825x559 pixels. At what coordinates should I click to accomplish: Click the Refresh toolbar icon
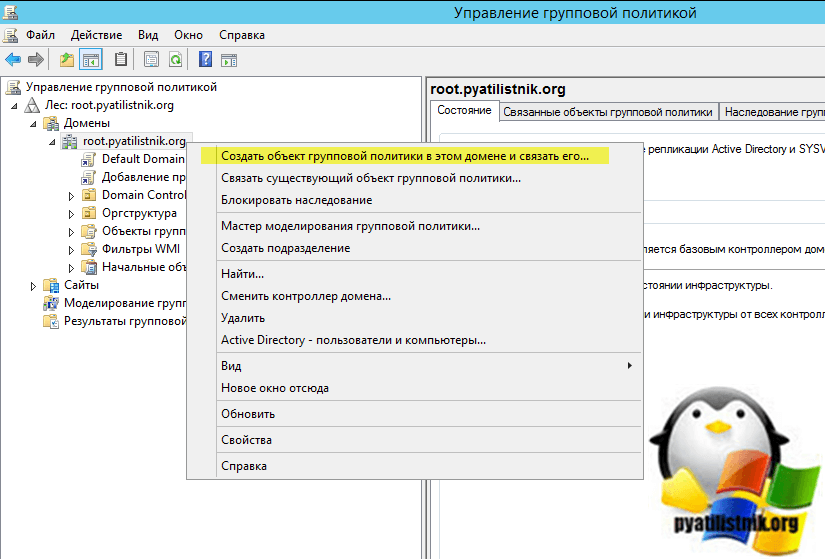click(175, 60)
